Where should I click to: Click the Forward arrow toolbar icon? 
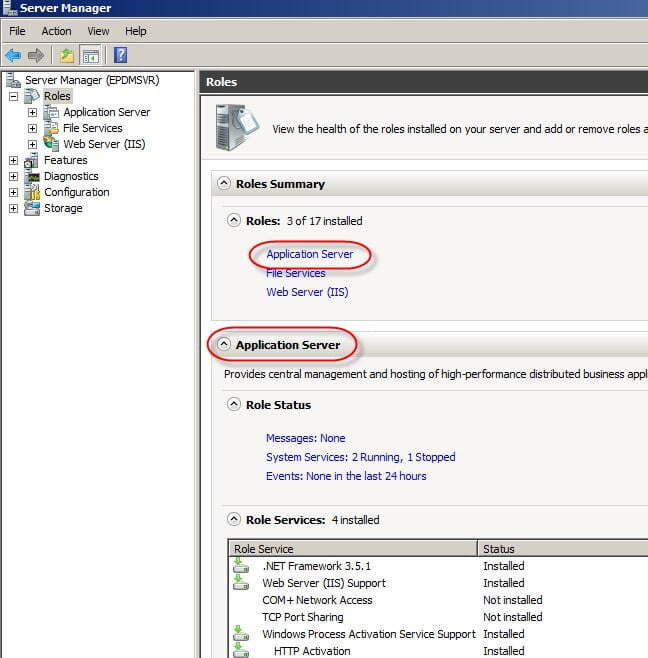(36, 55)
